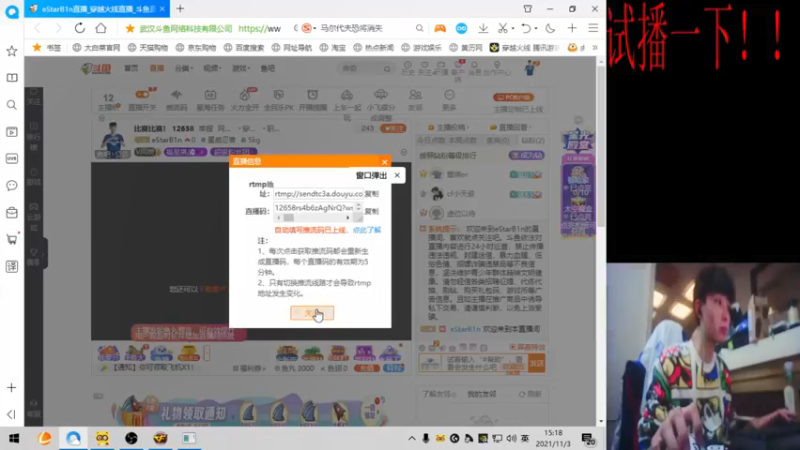Copy the rtmp address with 复制
Image resolution: width=800 pixels, height=450 pixels.
(371, 194)
